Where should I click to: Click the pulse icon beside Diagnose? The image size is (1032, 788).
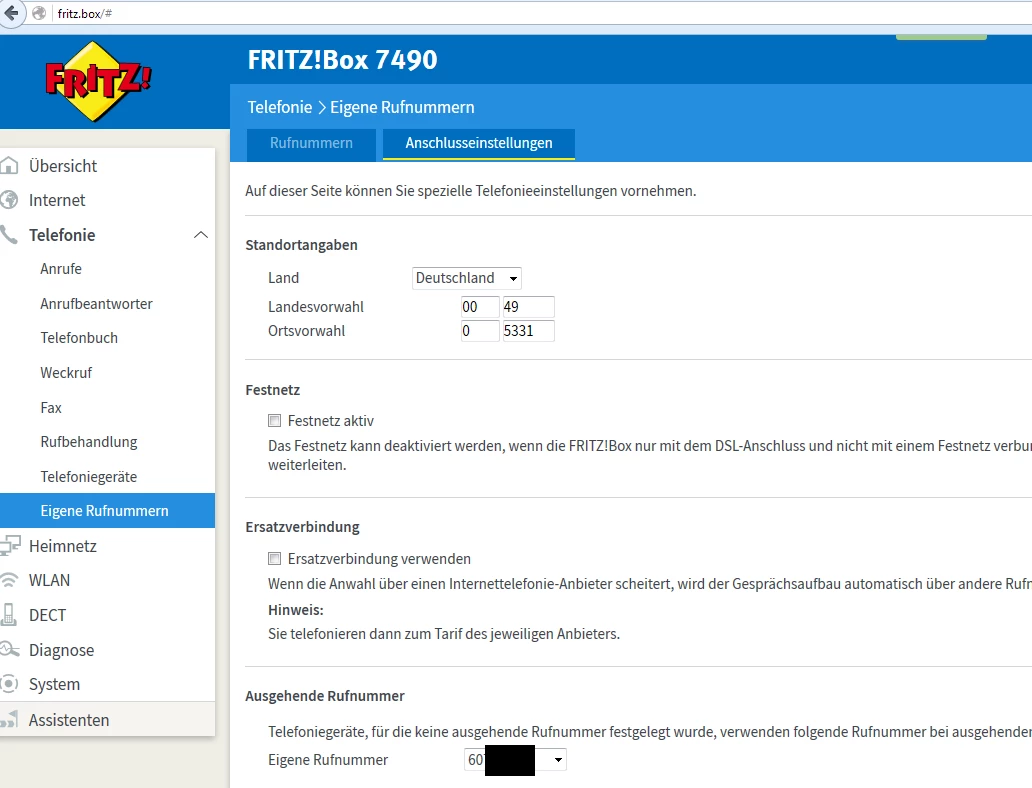[9, 650]
